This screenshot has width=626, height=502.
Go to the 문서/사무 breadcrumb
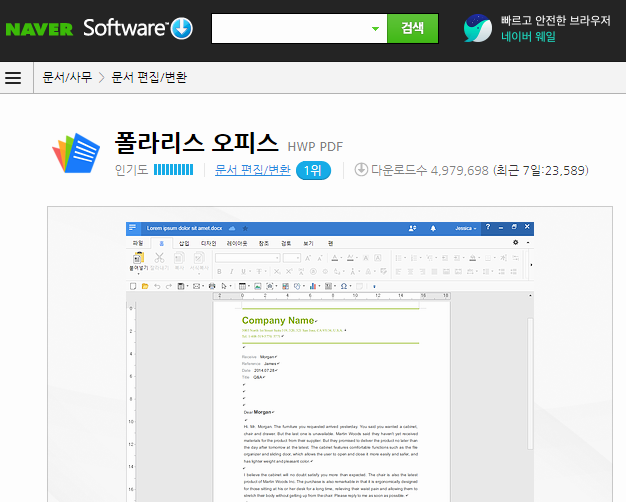click(67, 77)
